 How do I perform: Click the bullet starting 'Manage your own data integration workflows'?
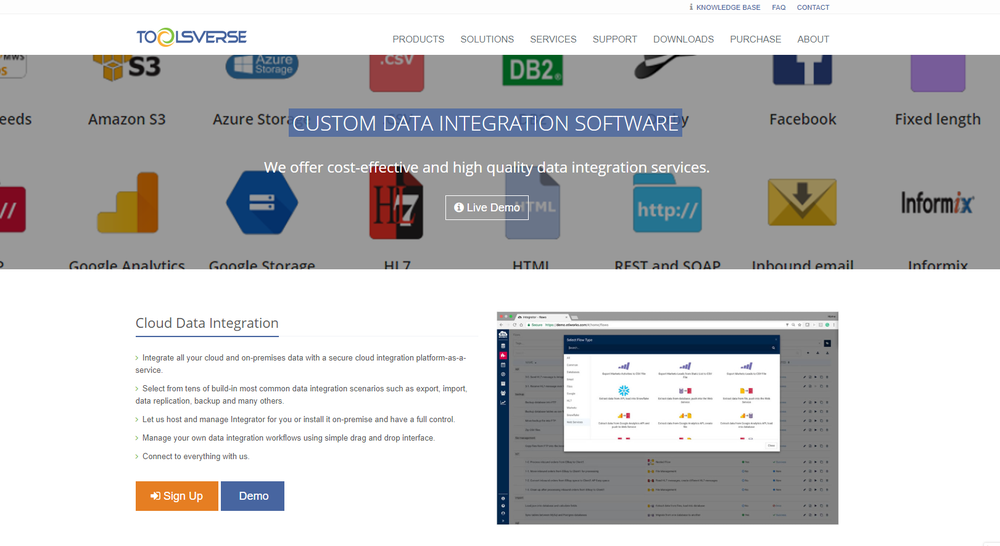click(288, 438)
